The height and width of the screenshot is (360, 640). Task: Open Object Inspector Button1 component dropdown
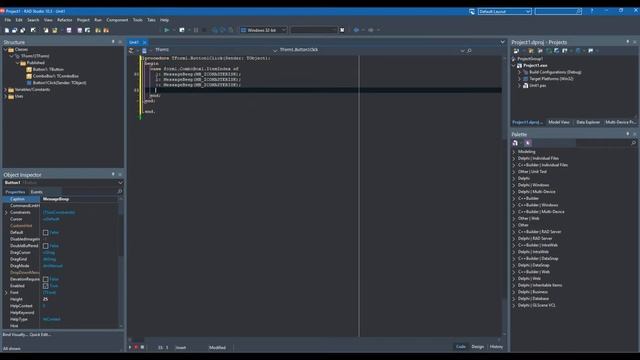point(120,182)
